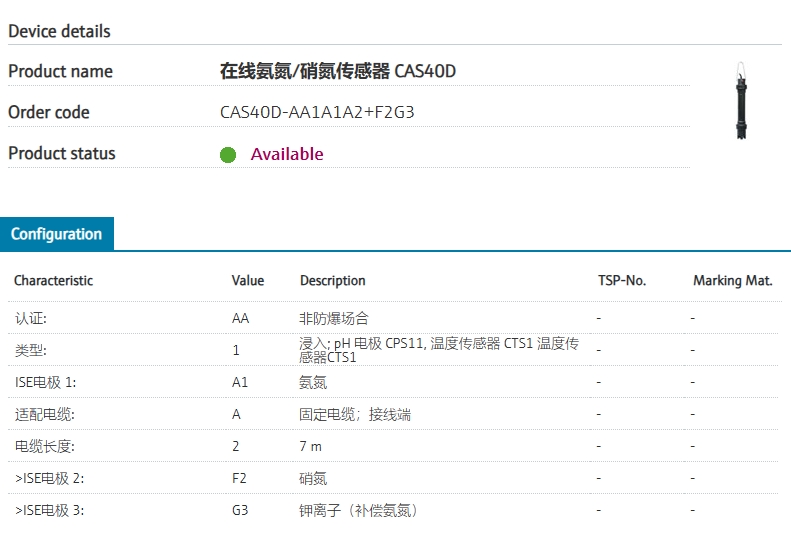The height and width of the screenshot is (535, 791).
Task: Select the 认证 characteristic row
Action: [x=31, y=318]
